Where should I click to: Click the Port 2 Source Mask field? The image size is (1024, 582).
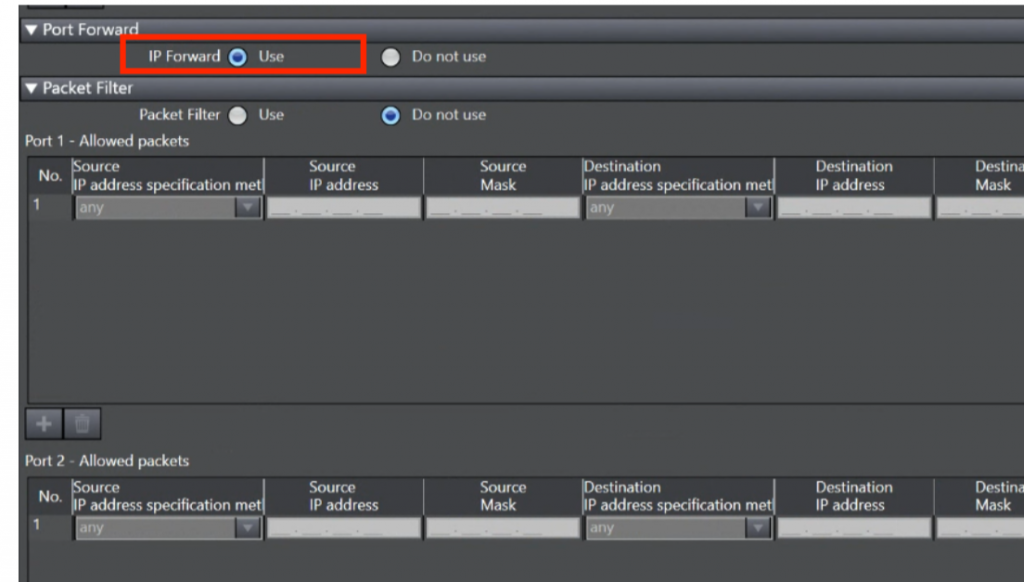[x=502, y=528]
